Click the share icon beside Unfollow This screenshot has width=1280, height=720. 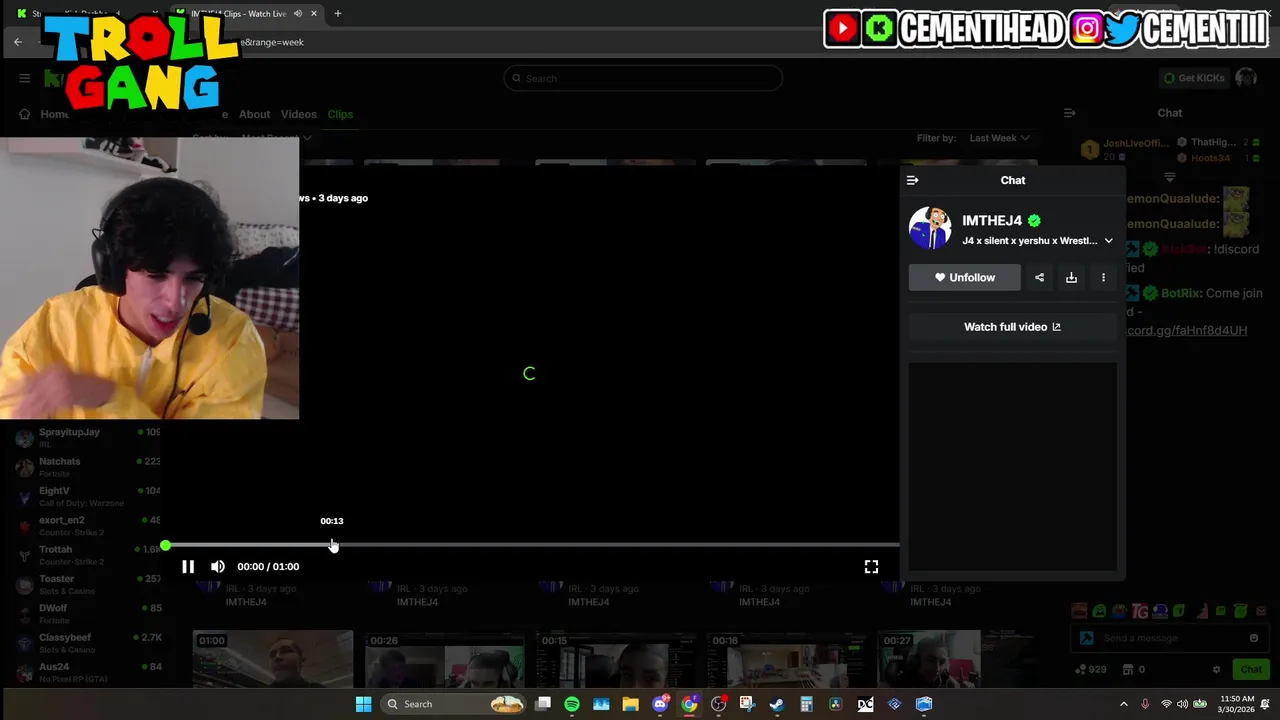(x=1039, y=277)
